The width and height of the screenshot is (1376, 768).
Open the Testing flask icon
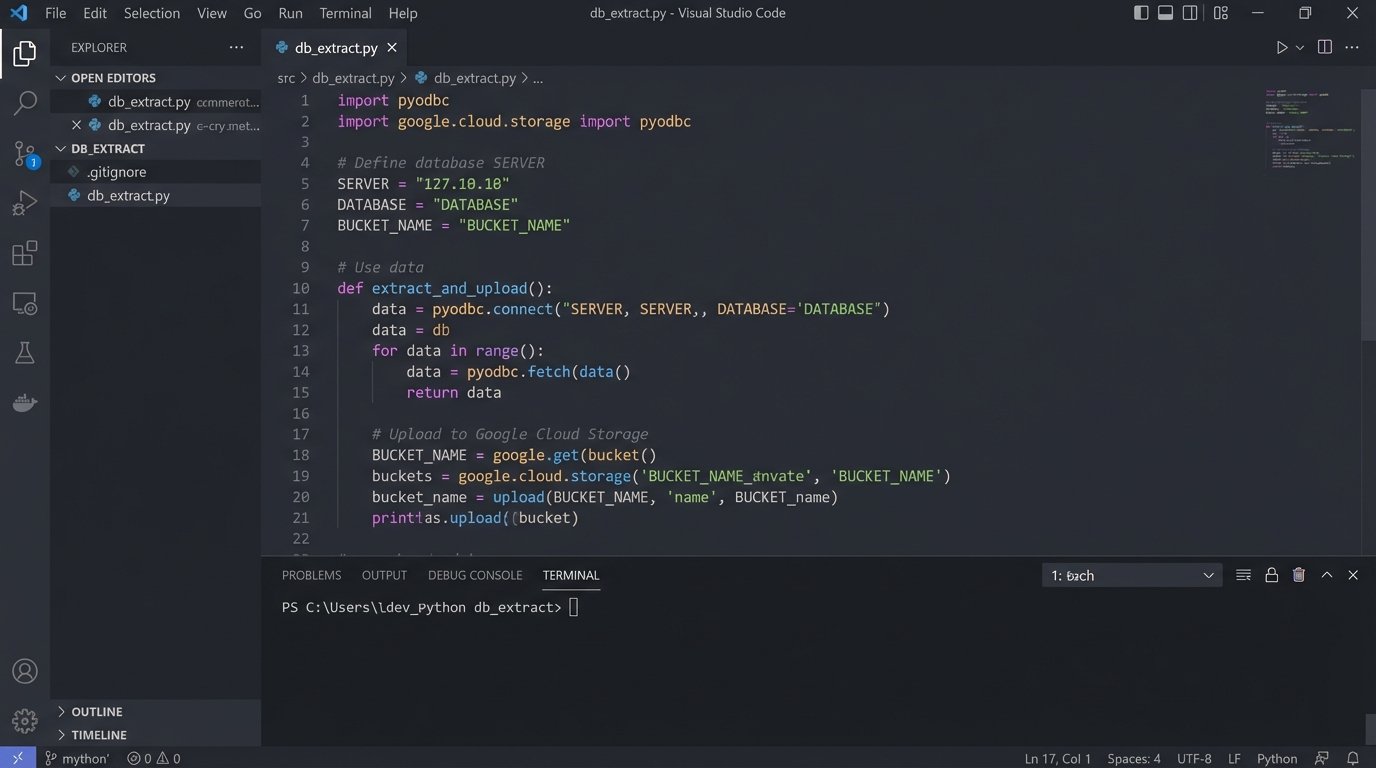pos(25,353)
